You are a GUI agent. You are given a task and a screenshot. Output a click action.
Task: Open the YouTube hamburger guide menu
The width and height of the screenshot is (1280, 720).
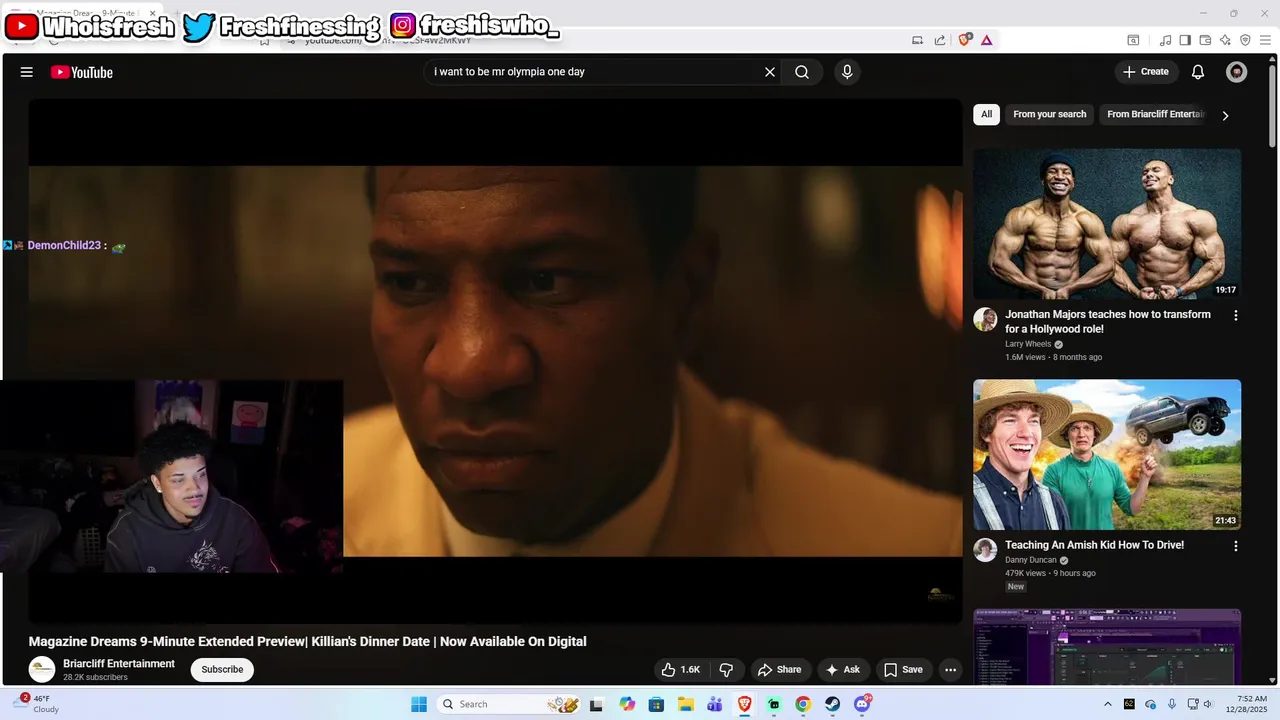pos(27,72)
